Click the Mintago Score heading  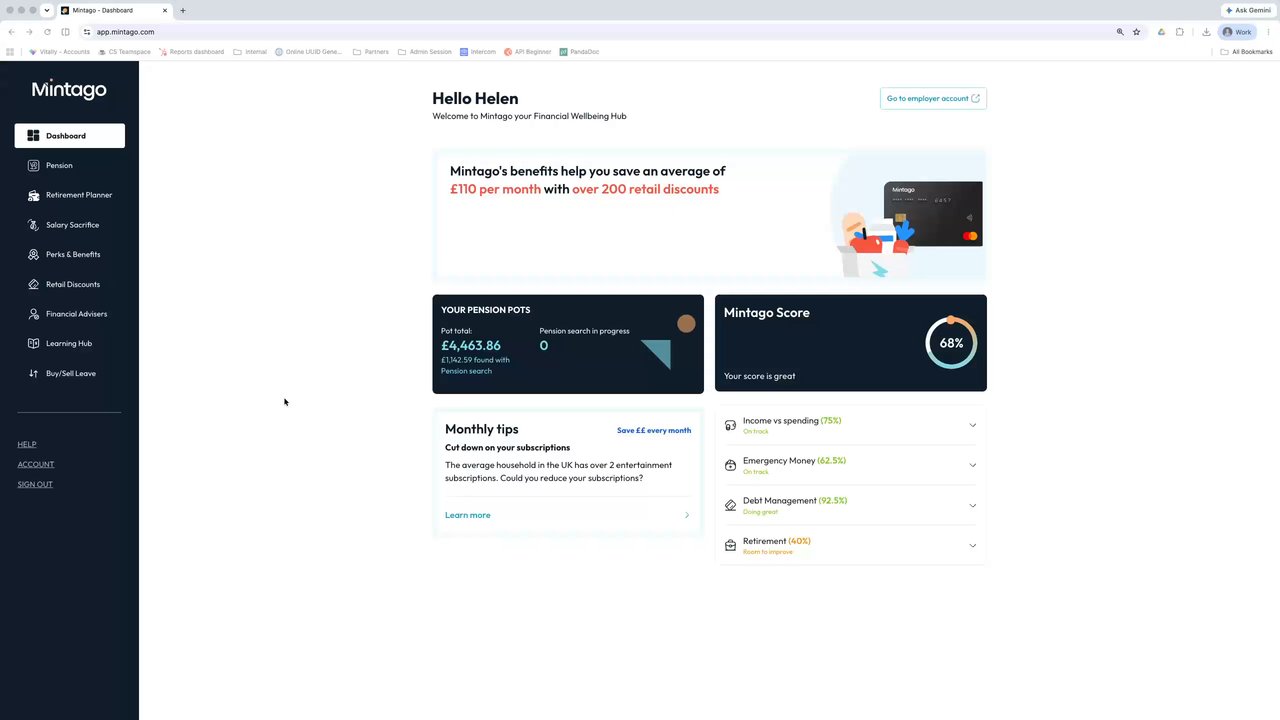click(x=767, y=312)
